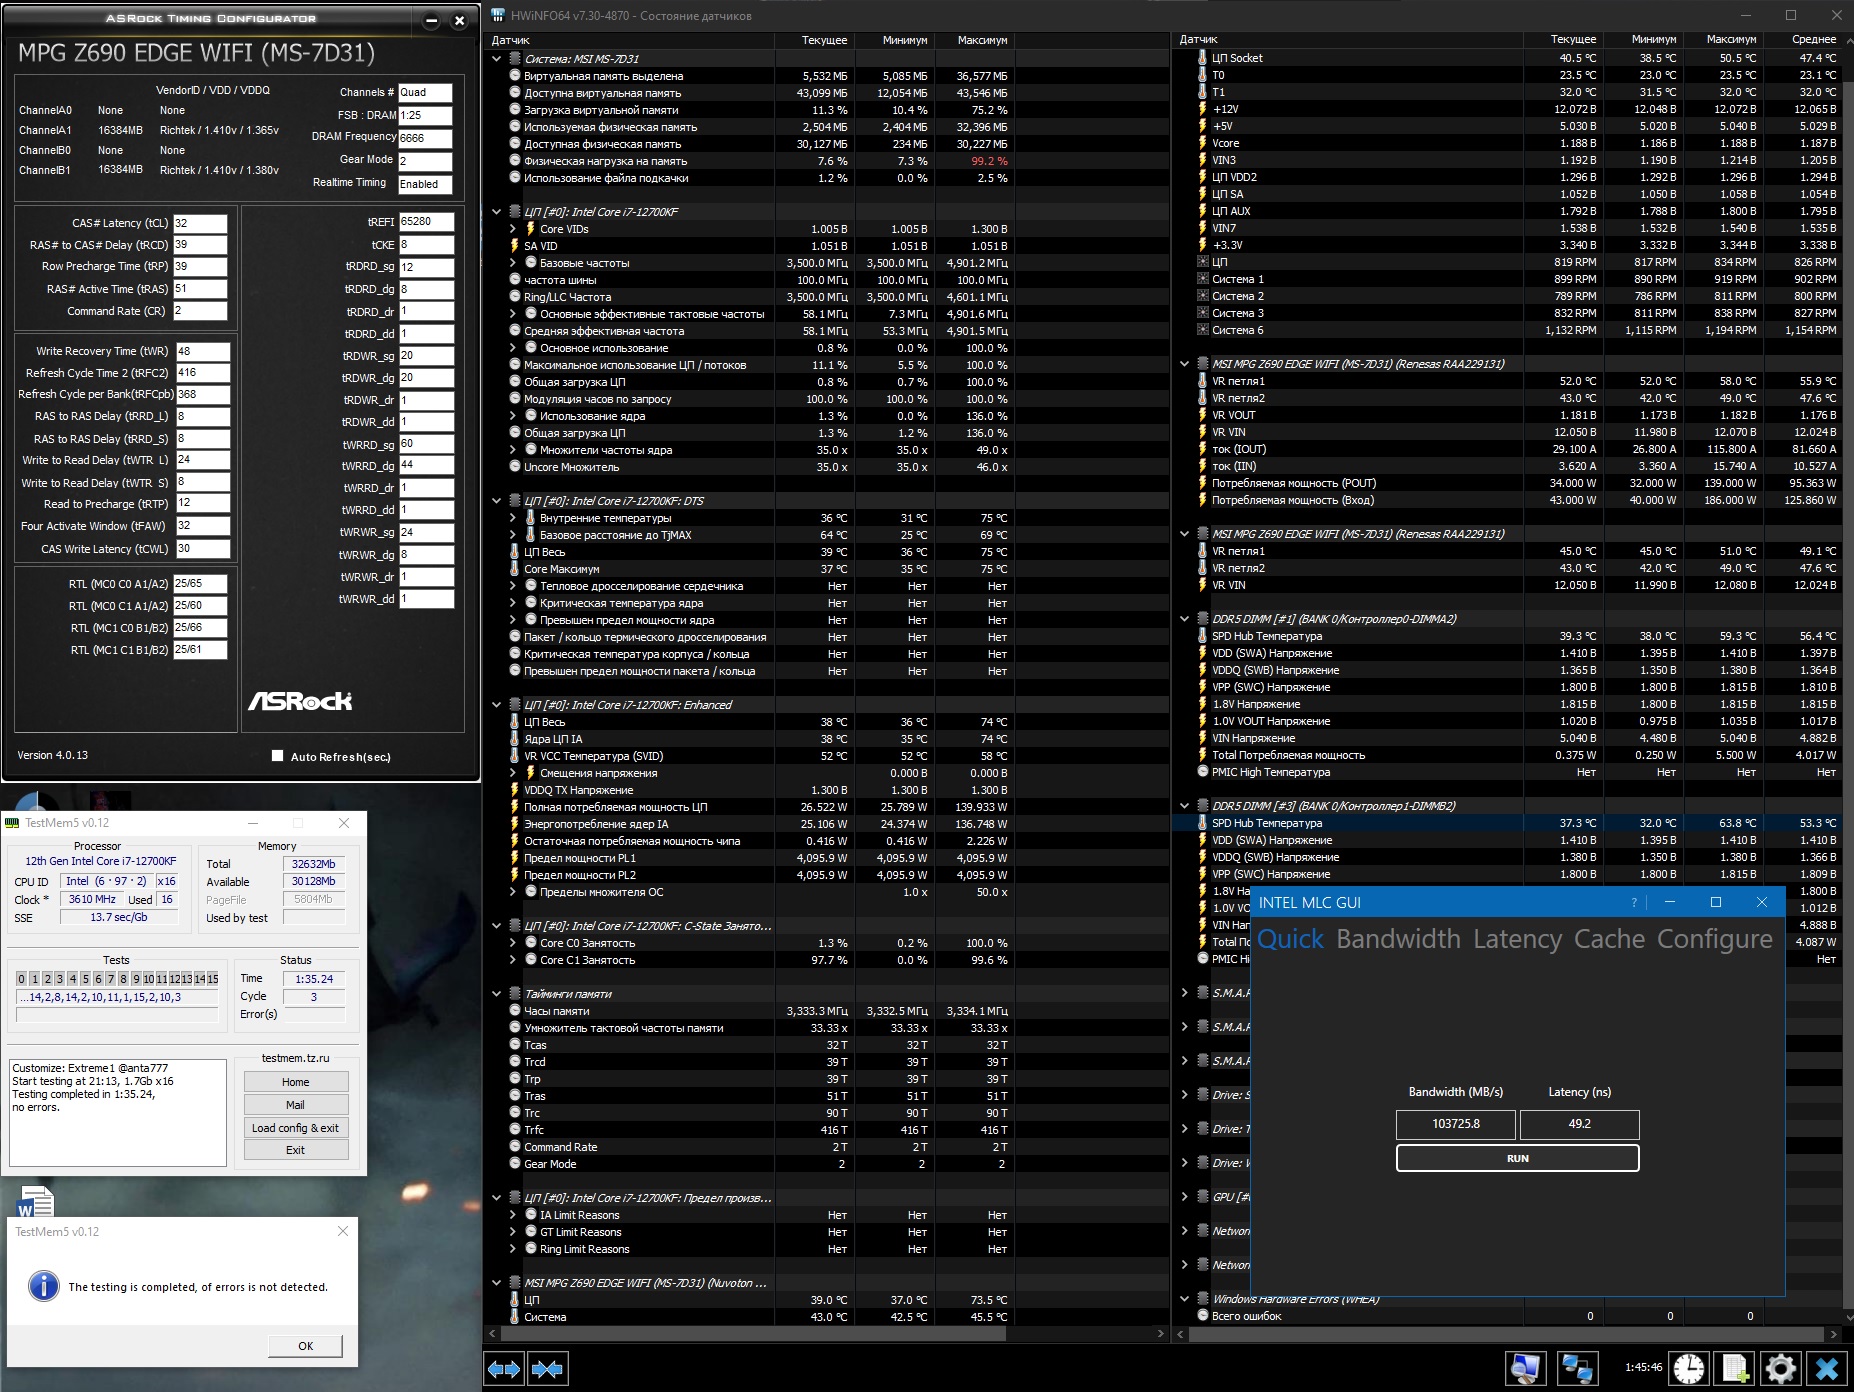1854x1392 pixels.
Task: Click the tREFI value field
Action: (x=426, y=222)
